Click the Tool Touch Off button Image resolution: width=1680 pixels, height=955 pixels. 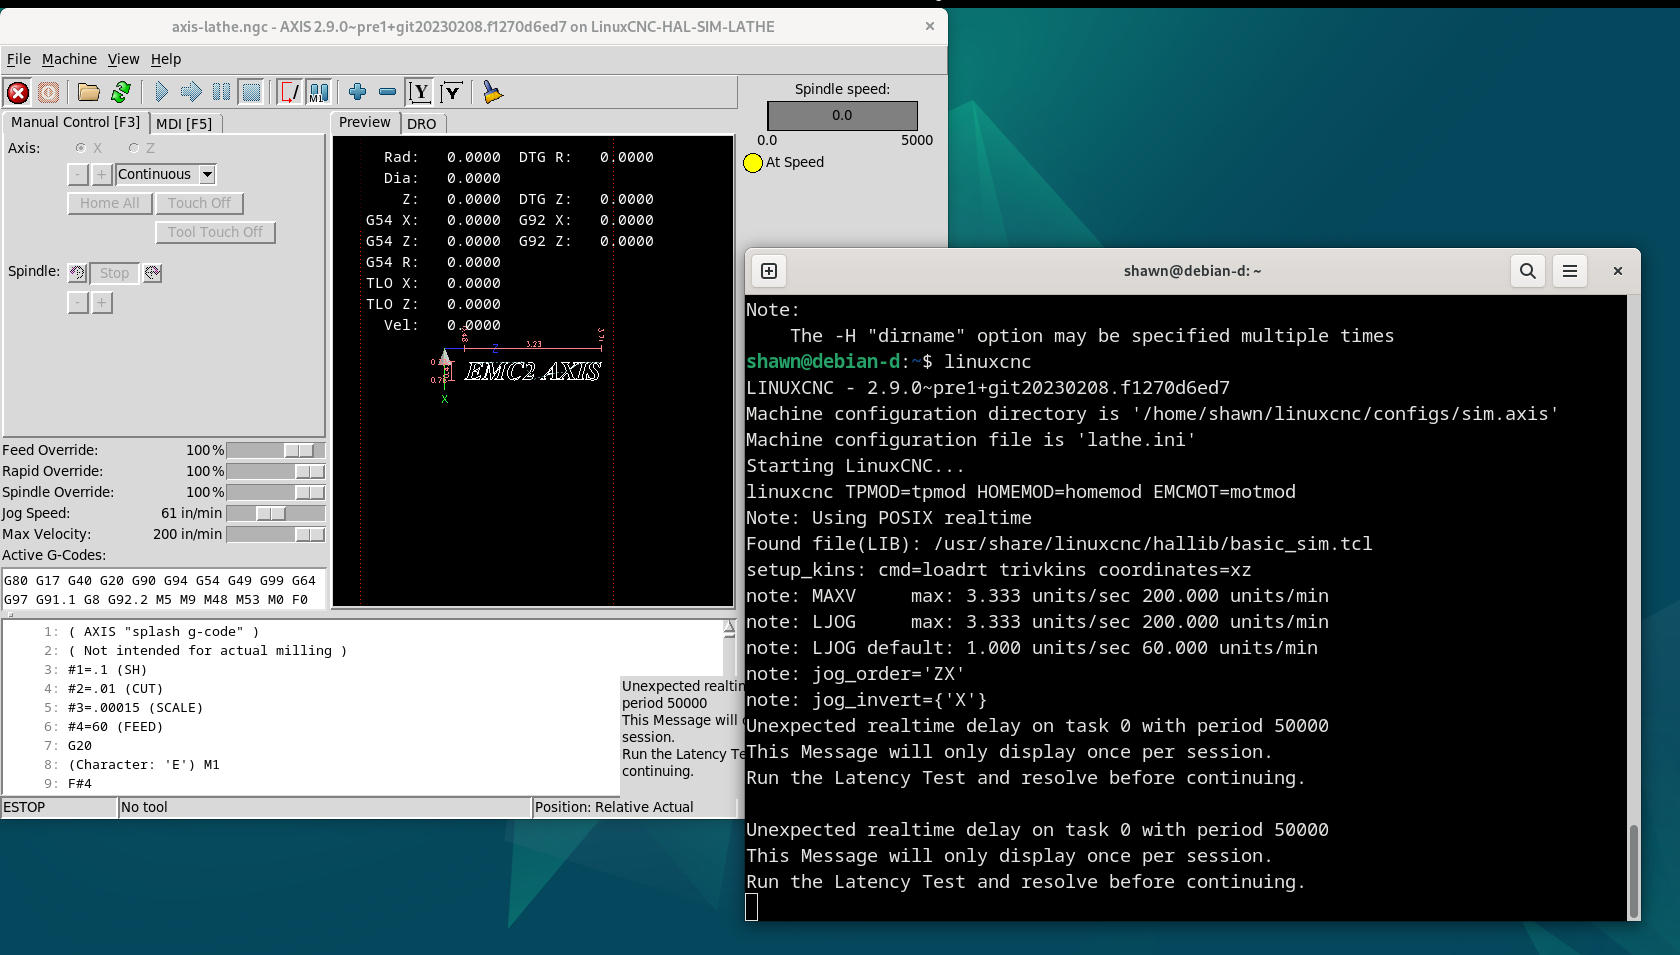[215, 232]
